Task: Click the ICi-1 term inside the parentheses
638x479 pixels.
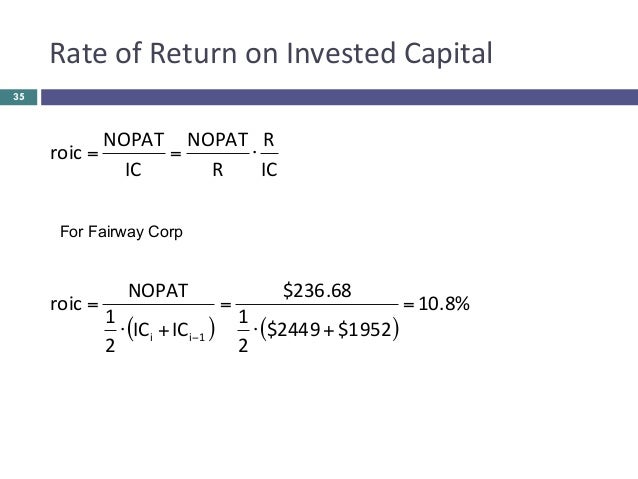Action: [185, 331]
